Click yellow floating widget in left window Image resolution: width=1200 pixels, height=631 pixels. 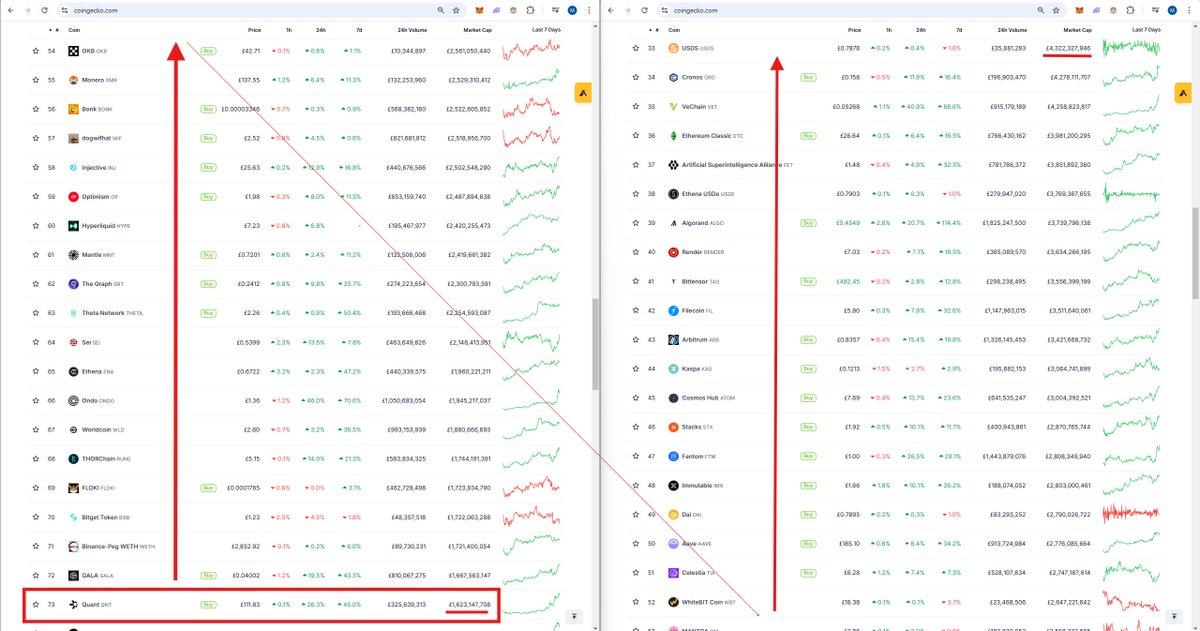point(583,93)
